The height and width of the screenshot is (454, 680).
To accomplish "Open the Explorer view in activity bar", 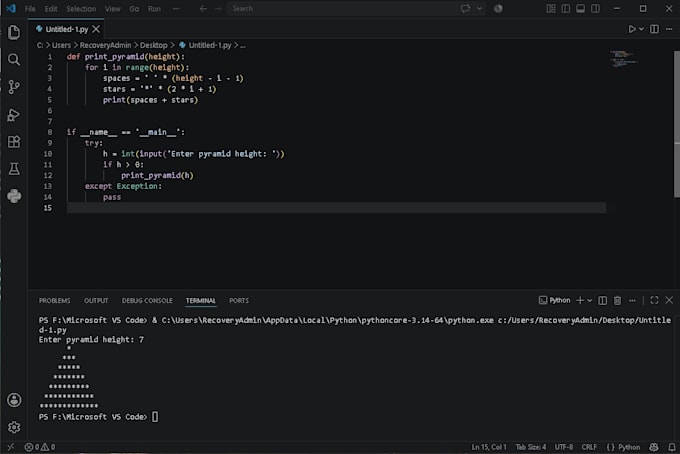I will click(x=14, y=32).
